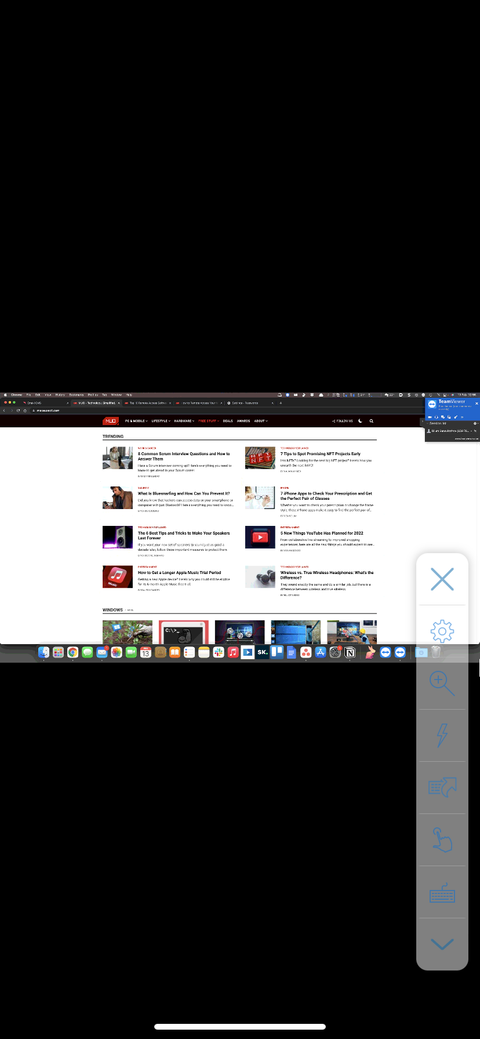The height and width of the screenshot is (1039, 480).
Task: Expand the PC & MOBILE nav menu
Action: (136, 421)
